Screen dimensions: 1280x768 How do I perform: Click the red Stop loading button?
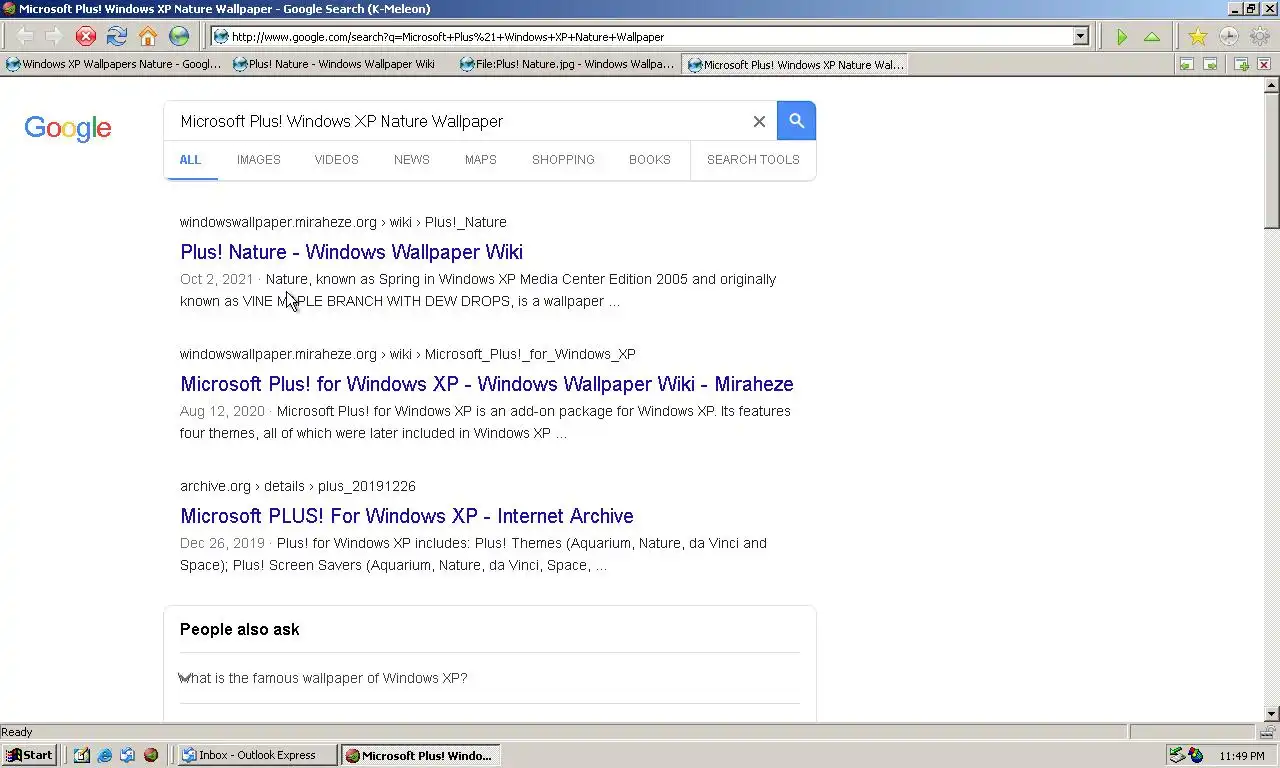pos(86,37)
